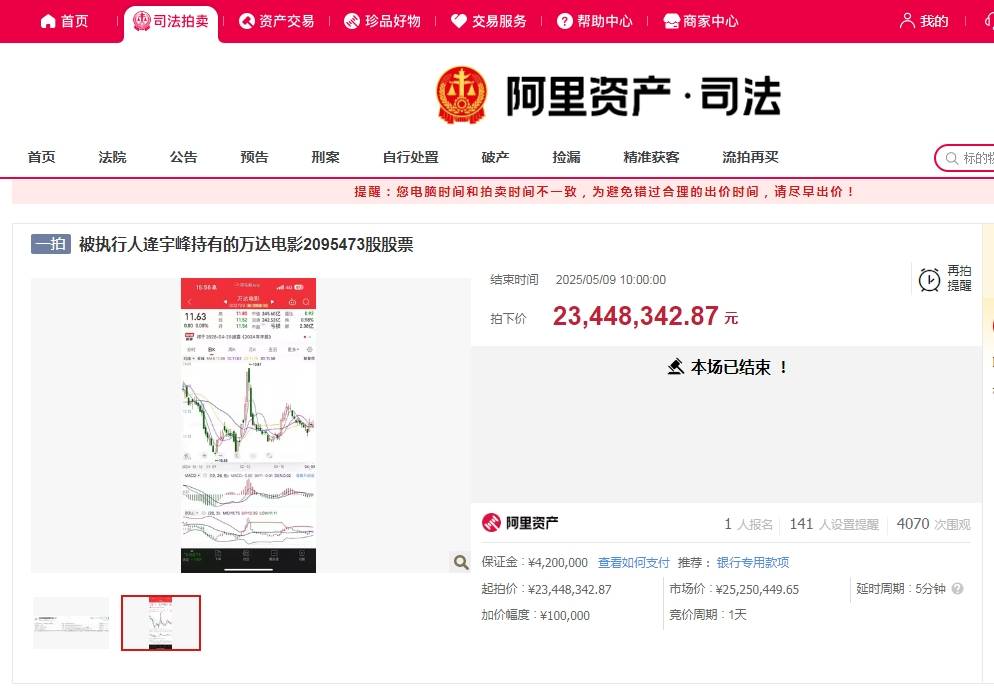Click the large stock chart preview image
Viewport: 994px width, 694px height.
[x=248, y=425]
